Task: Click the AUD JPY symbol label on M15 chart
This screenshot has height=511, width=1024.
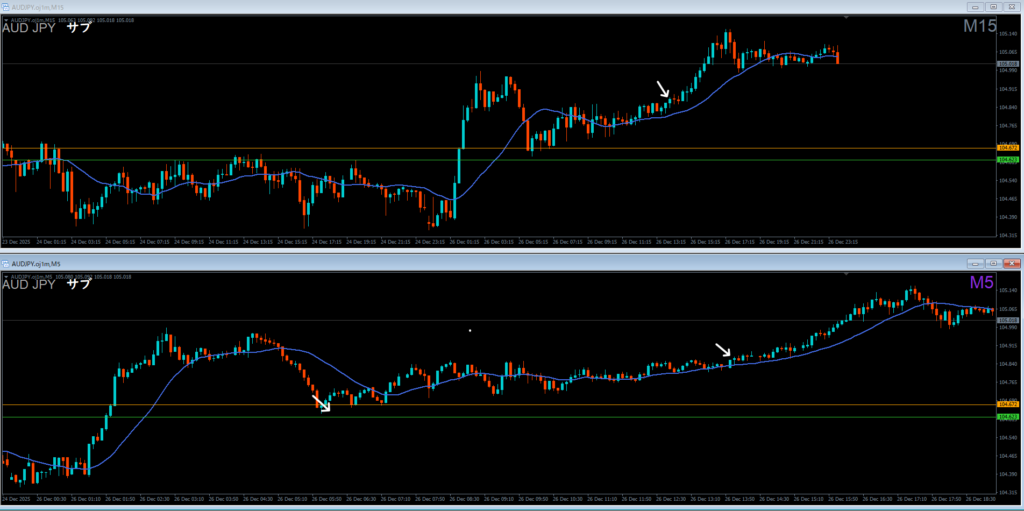Action: coord(28,28)
